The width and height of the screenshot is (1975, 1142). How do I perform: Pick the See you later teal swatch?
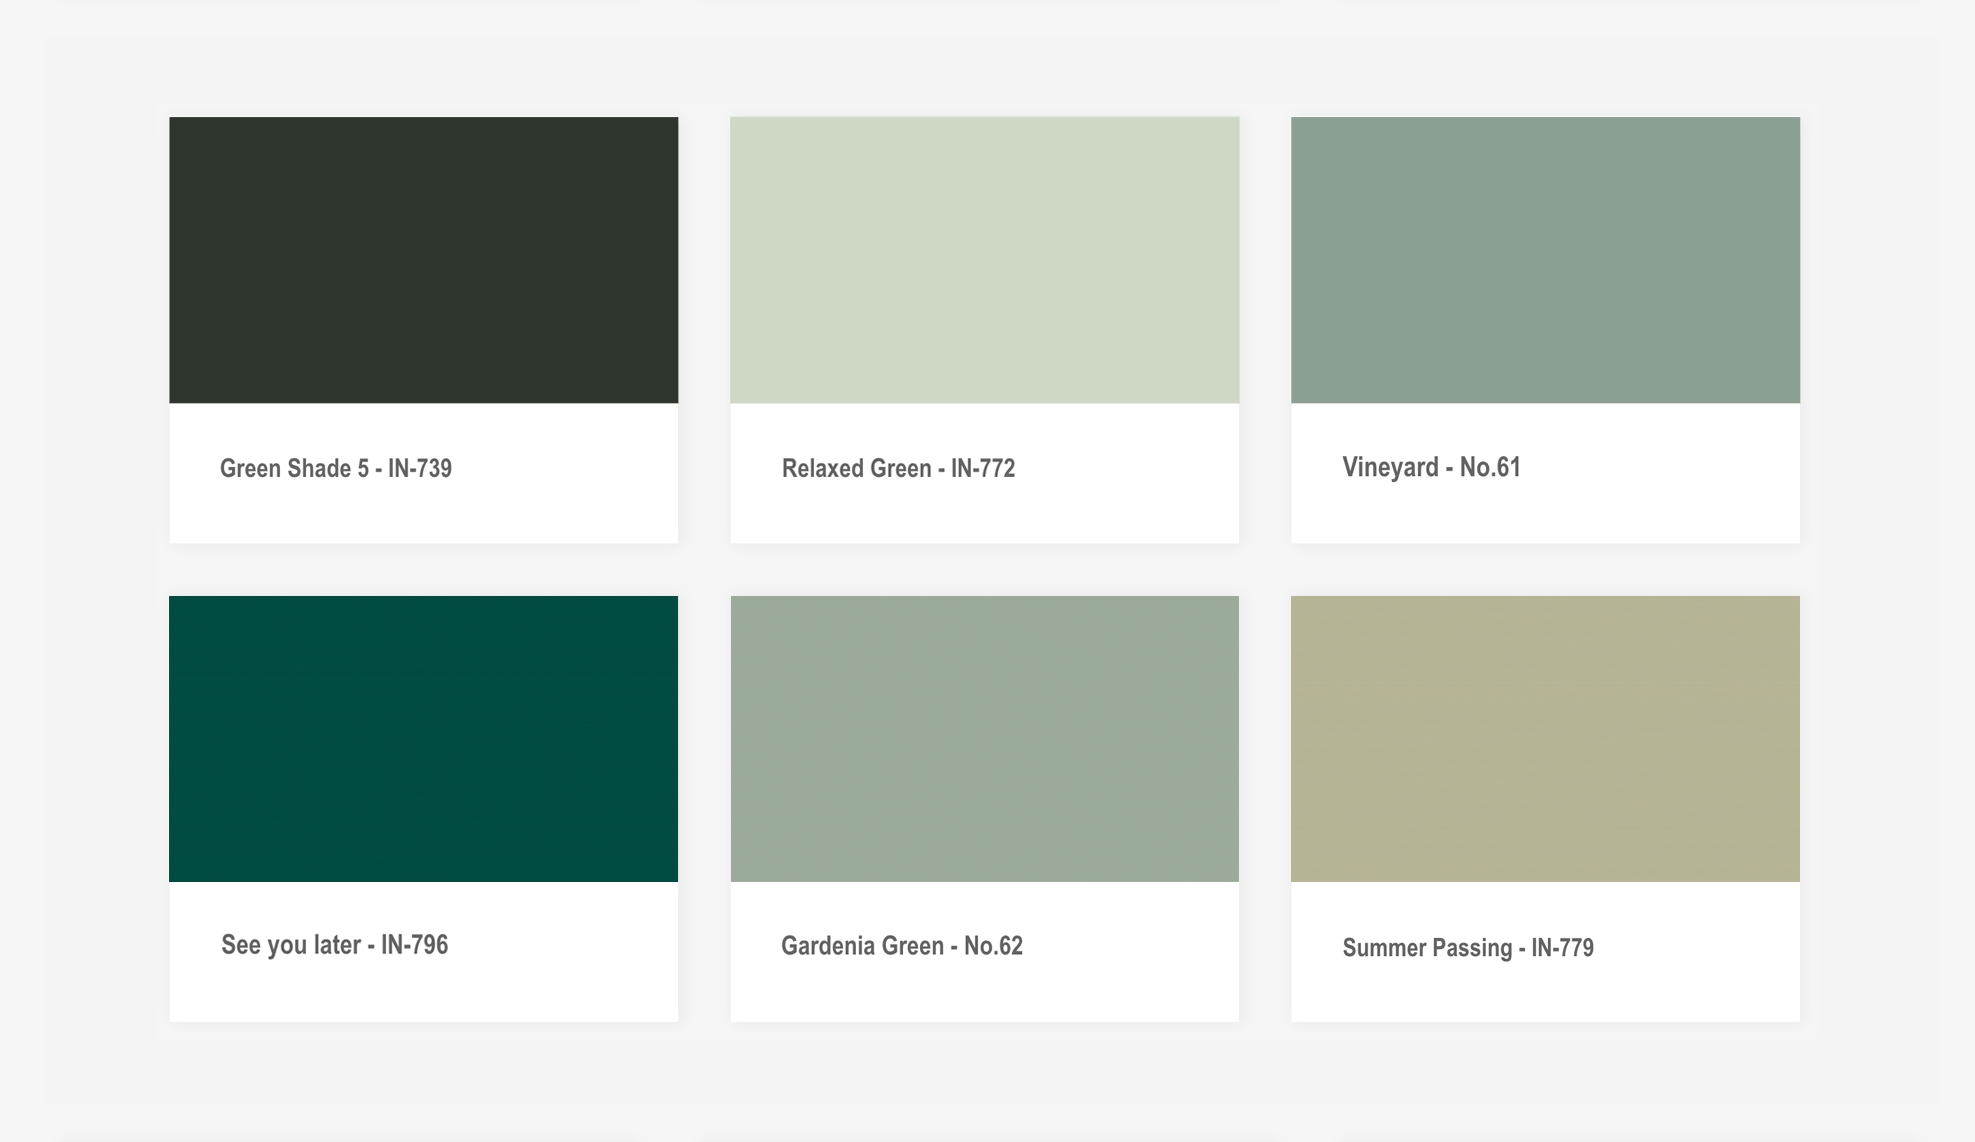tap(423, 738)
